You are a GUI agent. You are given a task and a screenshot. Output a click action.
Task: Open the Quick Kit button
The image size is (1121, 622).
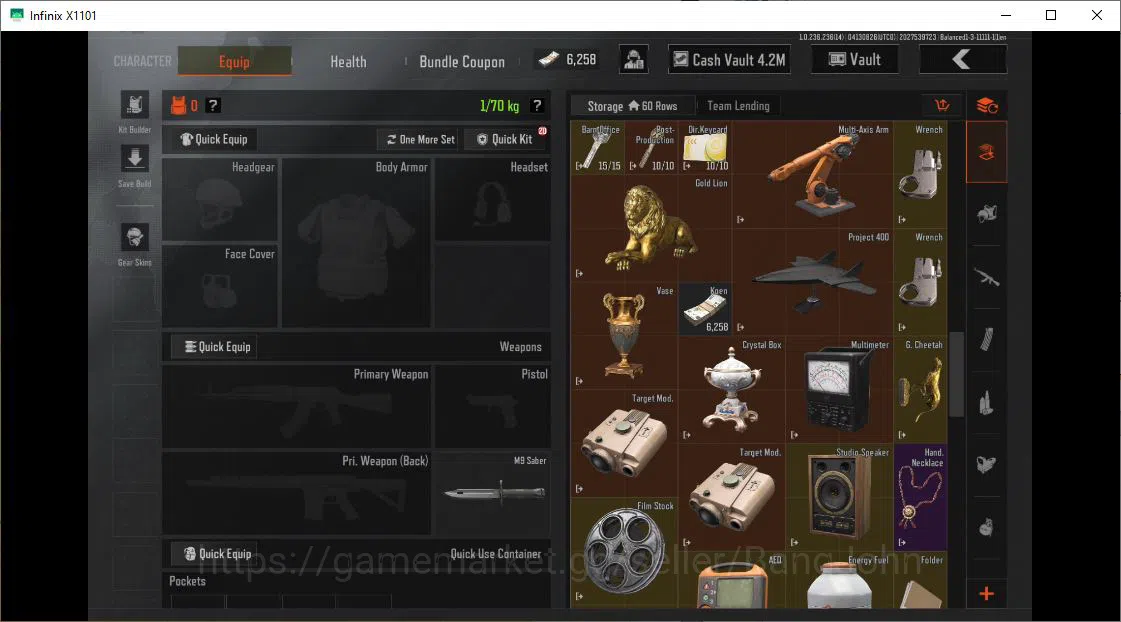click(x=505, y=139)
